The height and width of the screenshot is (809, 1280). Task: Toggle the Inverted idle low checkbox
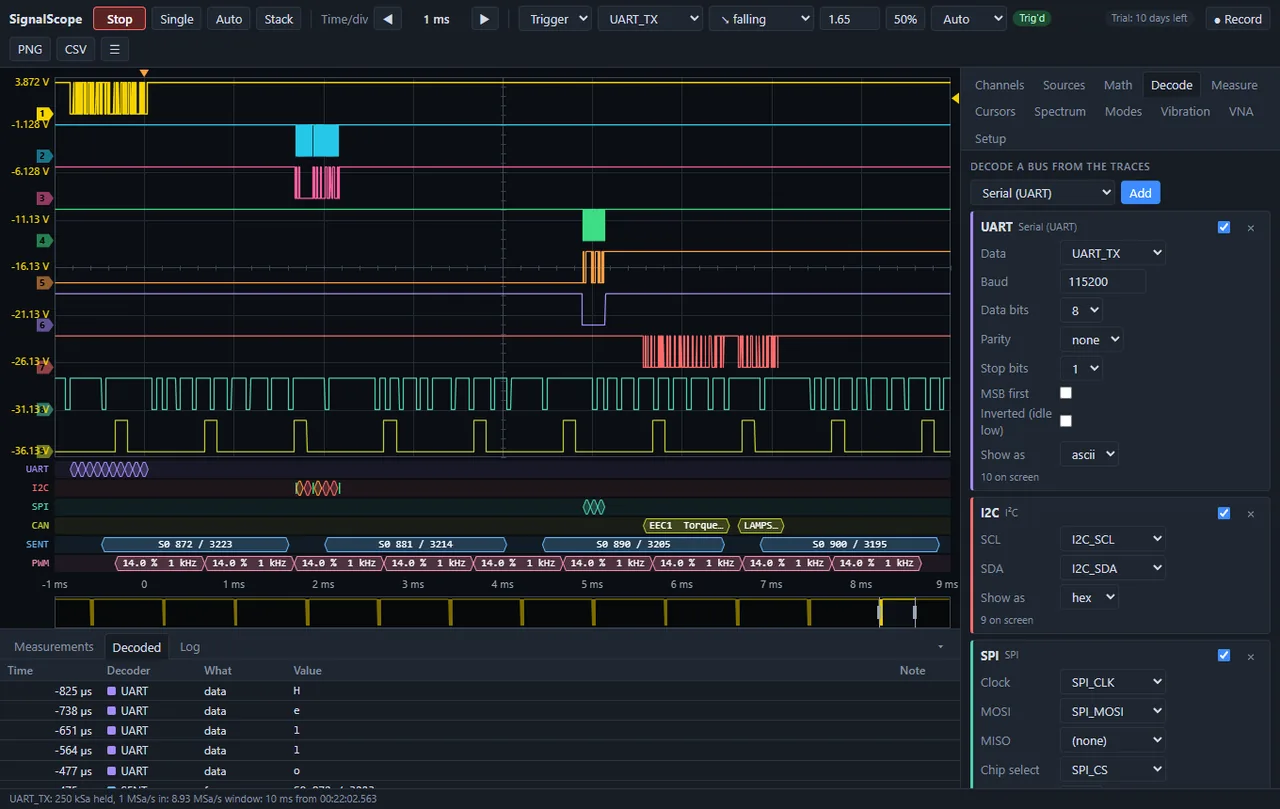(1066, 421)
